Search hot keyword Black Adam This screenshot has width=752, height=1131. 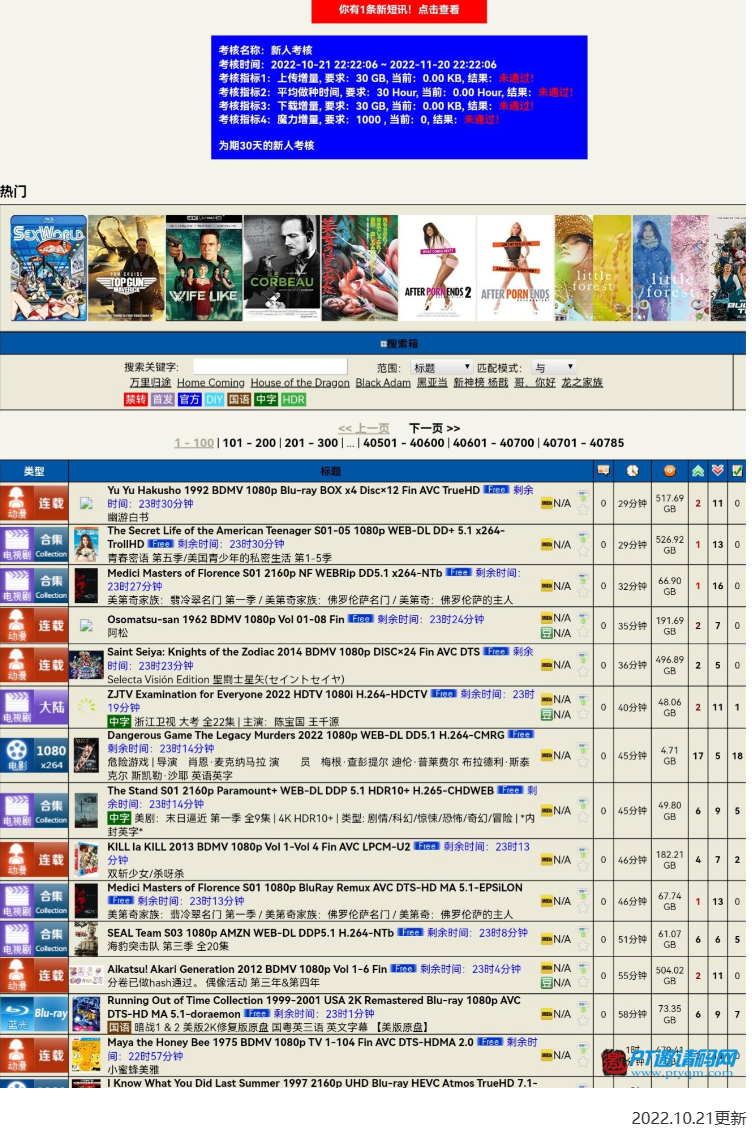[383, 382]
